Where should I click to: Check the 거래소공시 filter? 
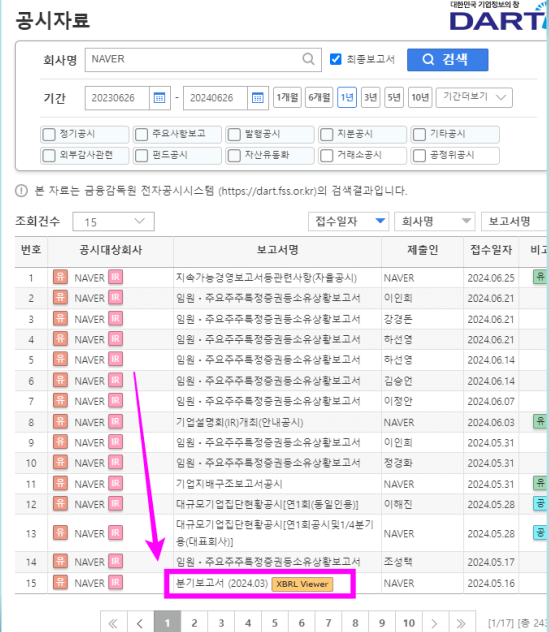click(x=326, y=155)
